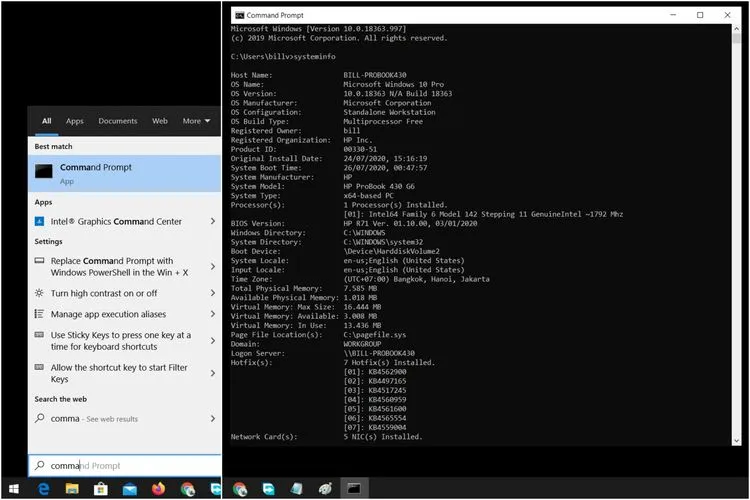The image size is (750, 500).
Task: Expand the Turn high contrast arrow
Action: point(213,293)
